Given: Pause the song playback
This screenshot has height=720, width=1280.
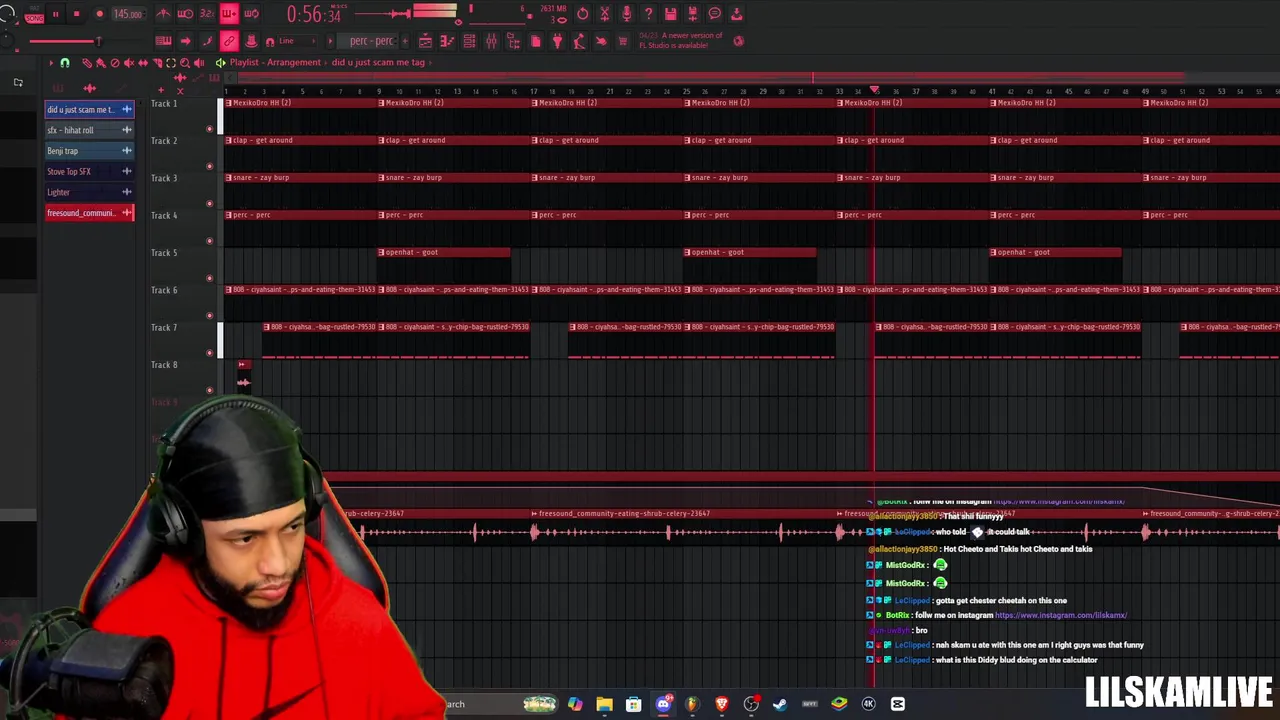Looking at the screenshot, I should (55, 14).
